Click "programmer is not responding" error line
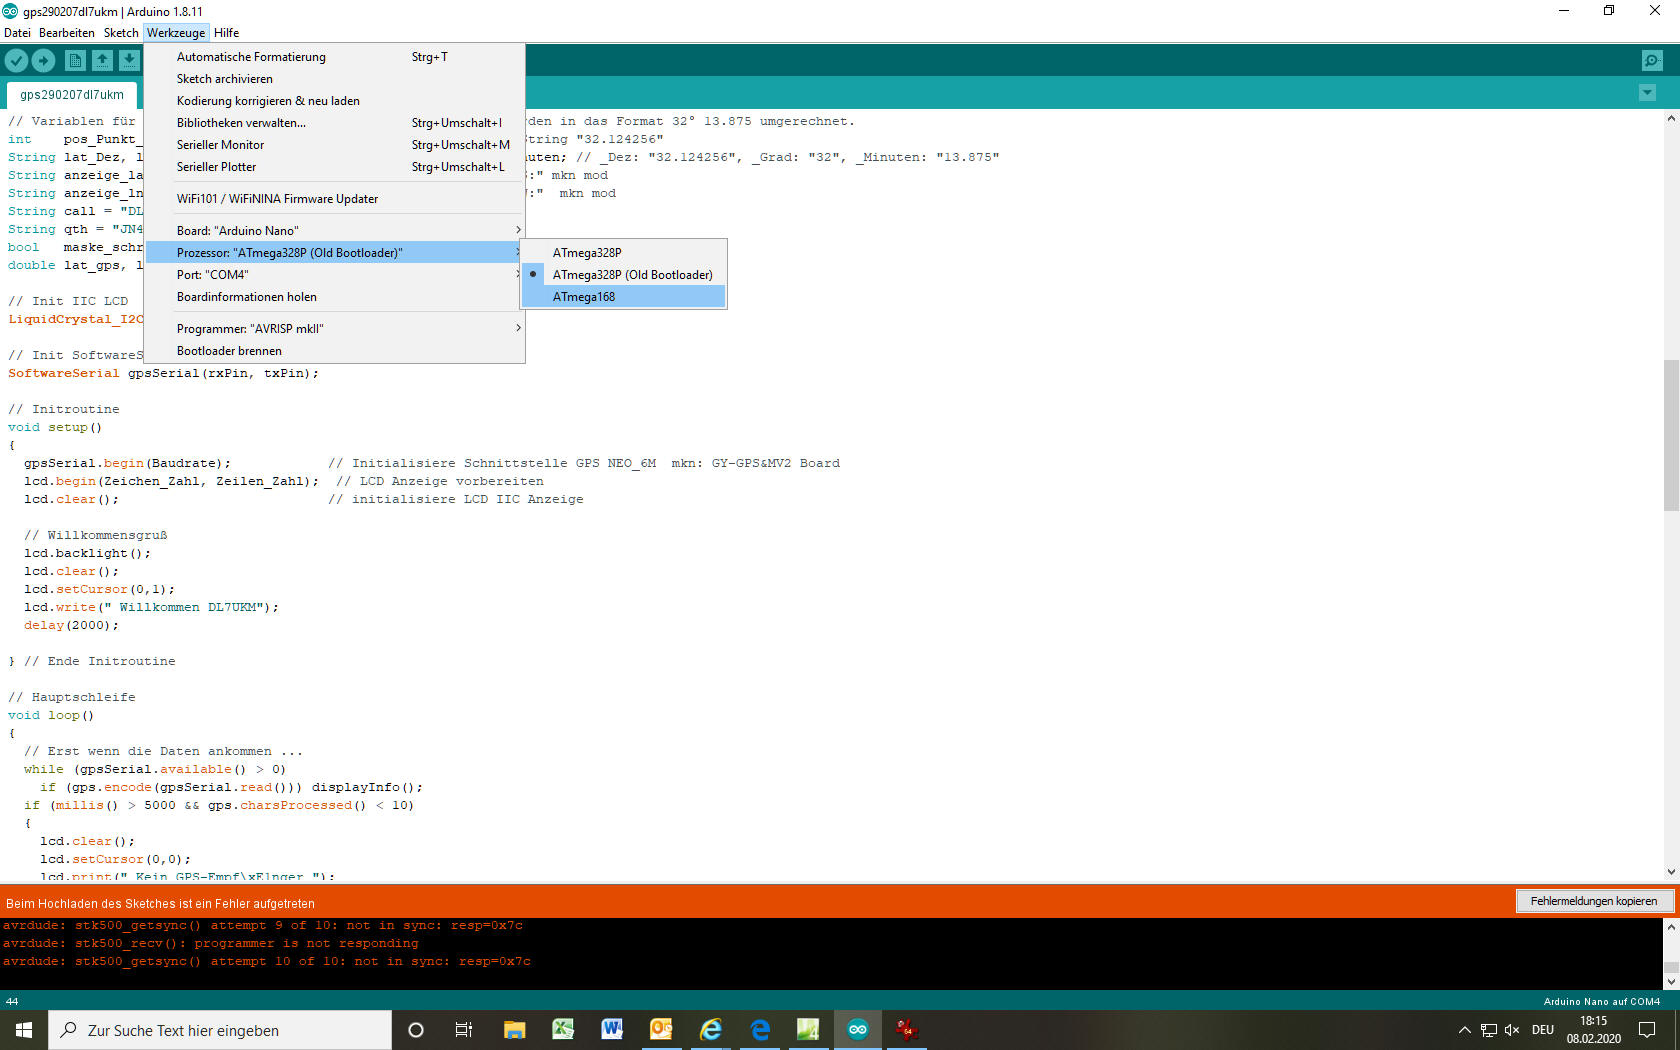This screenshot has height=1050, width=1680. [x=211, y=943]
